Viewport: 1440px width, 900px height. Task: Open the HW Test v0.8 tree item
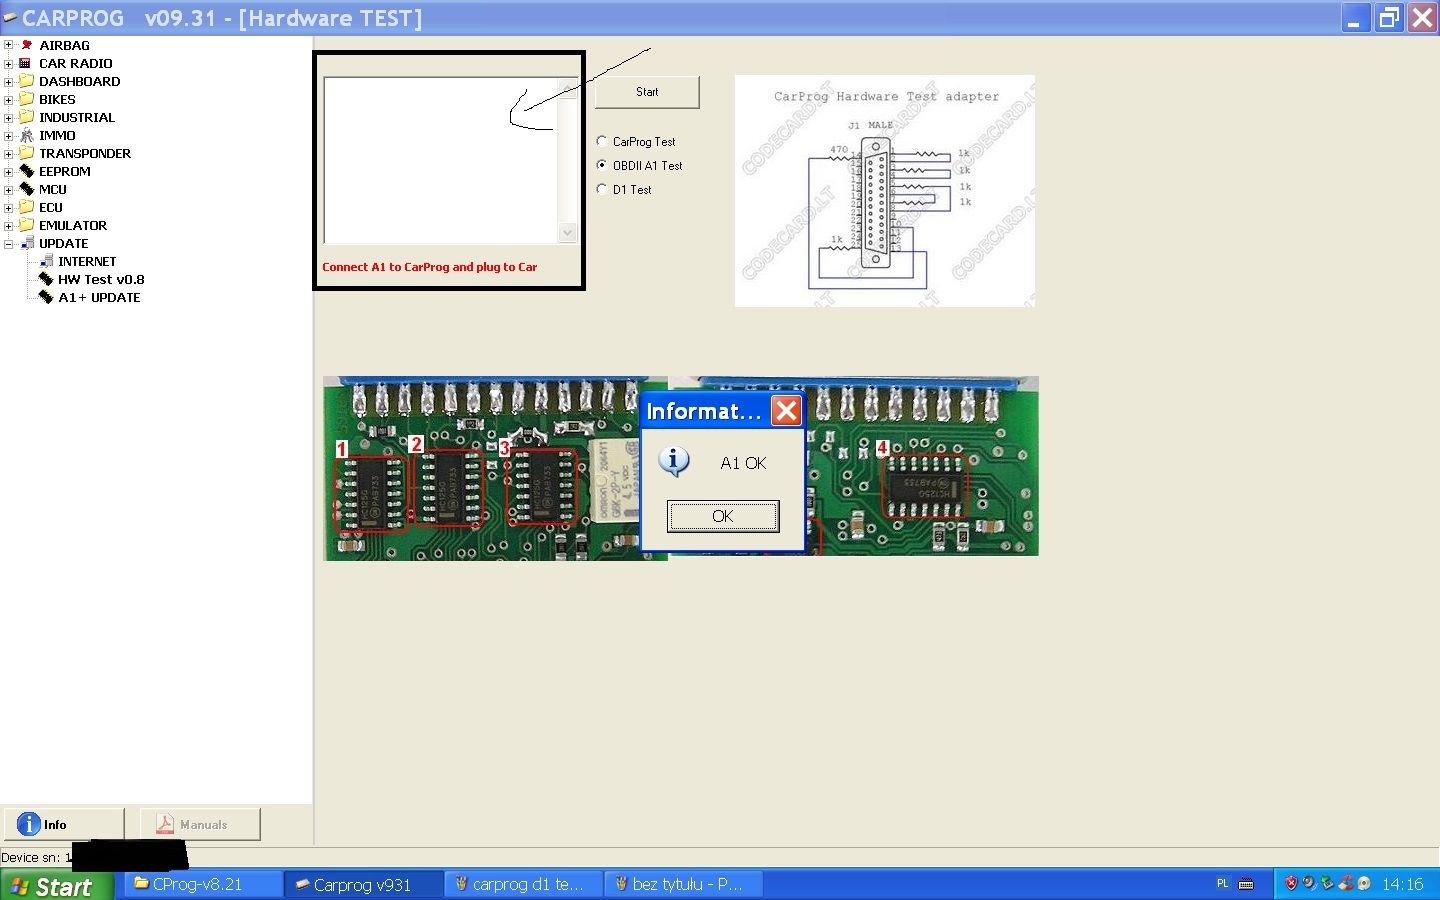(x=101, y=279)
